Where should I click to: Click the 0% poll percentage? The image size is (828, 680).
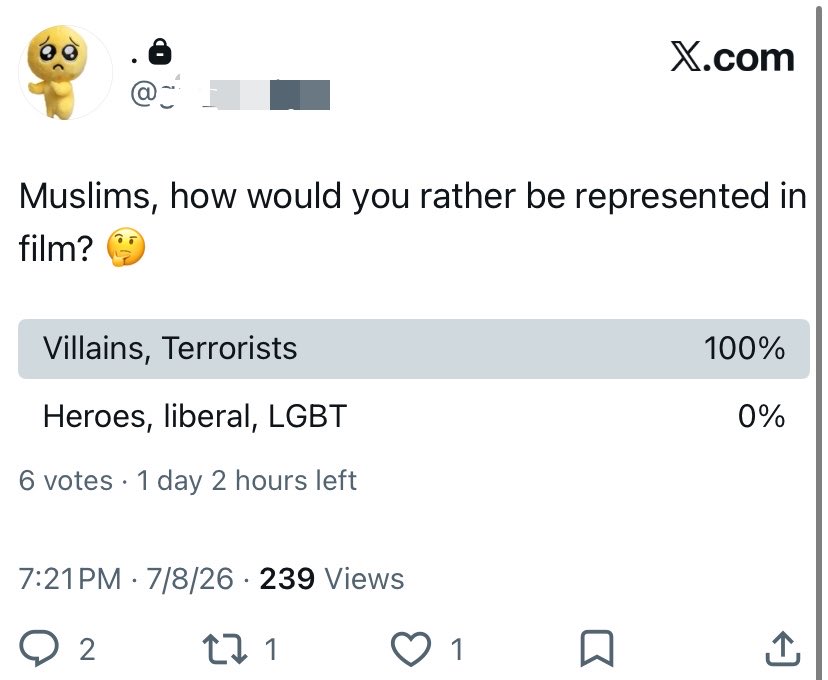(761, 416)
